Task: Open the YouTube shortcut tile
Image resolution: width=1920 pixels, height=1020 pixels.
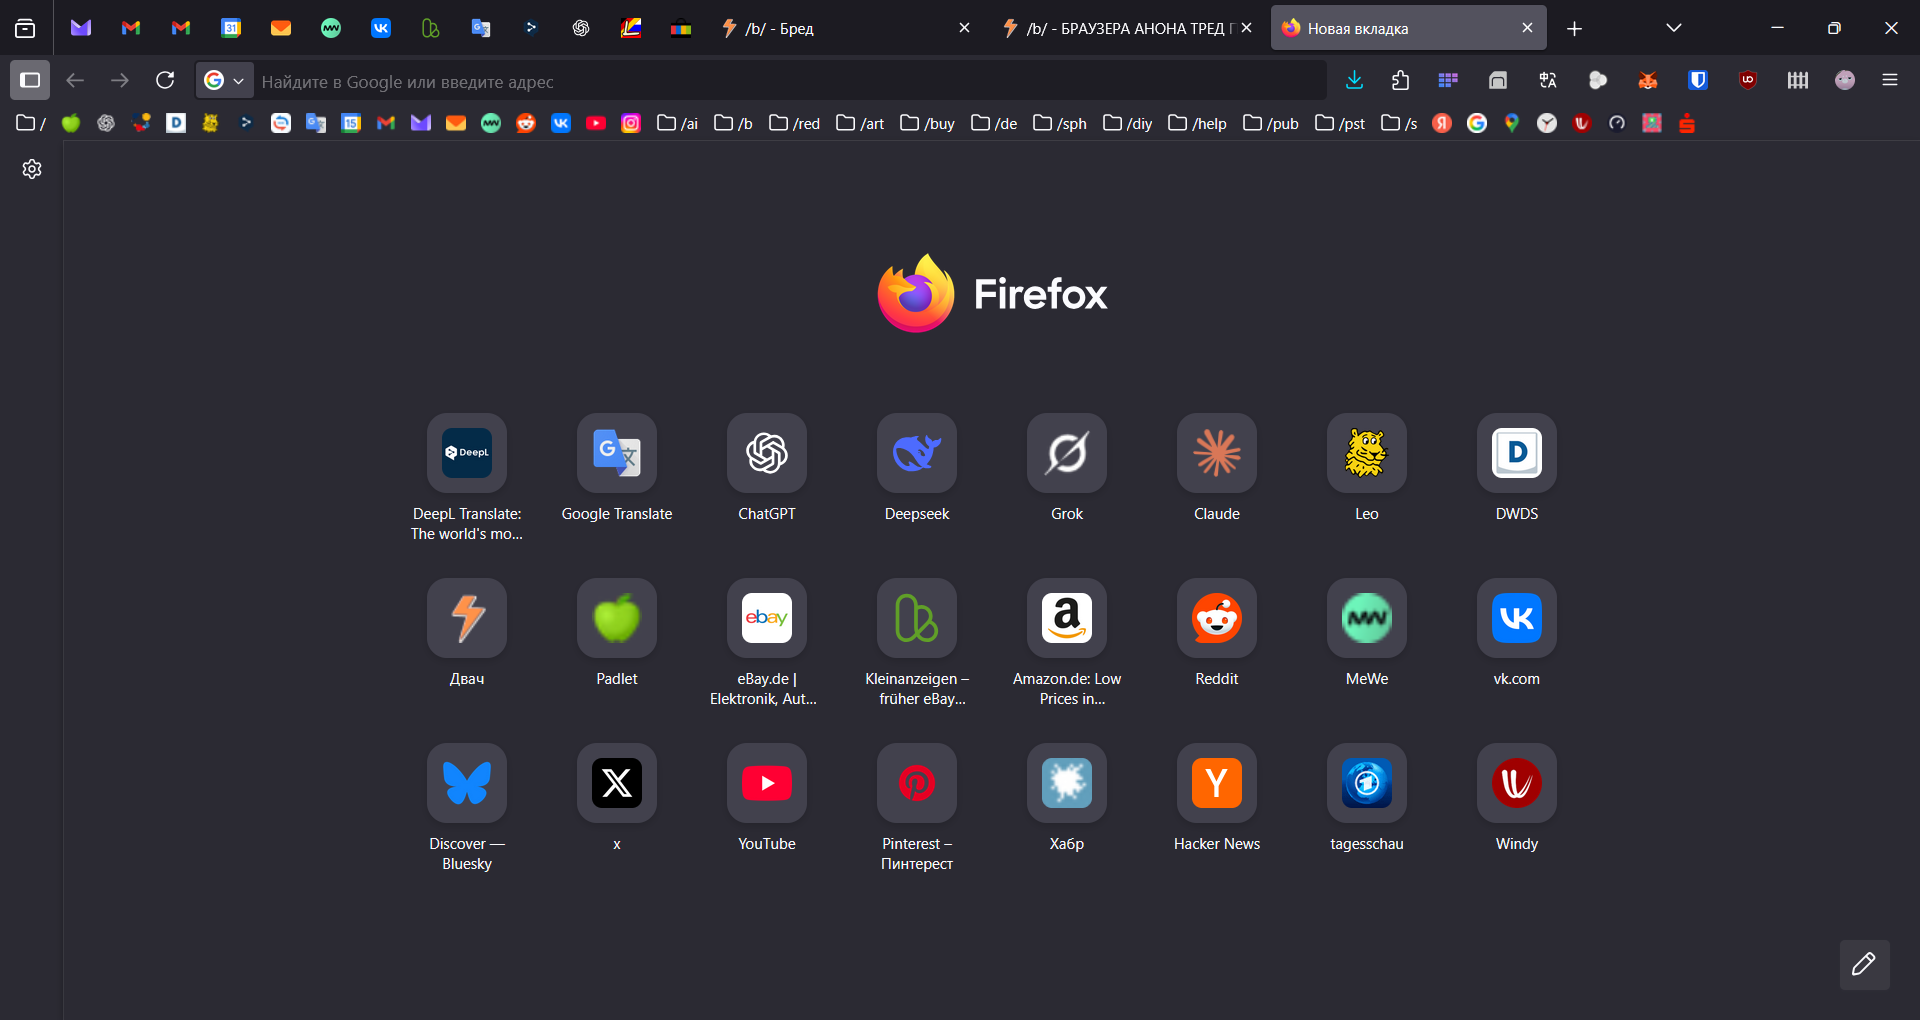Action: point(767,783)
